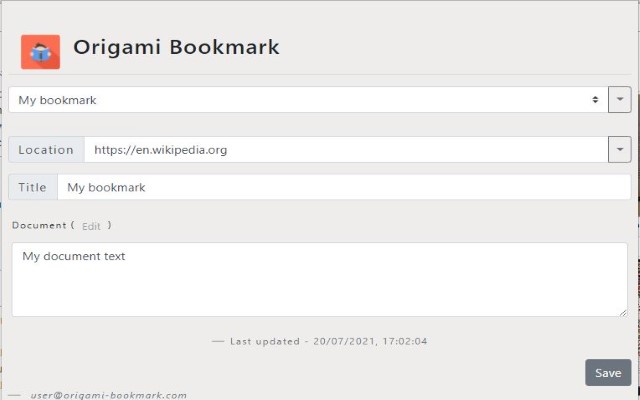The width and height of the screenshot is (640, 400).
Task: Click the Location field label
Action: point(46,150)
